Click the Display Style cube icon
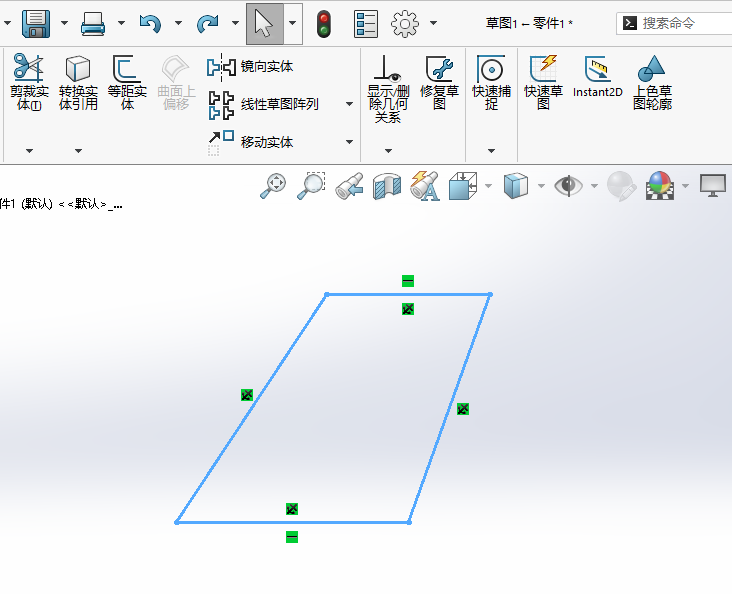The image size is (732, 594). coord(516,185)
